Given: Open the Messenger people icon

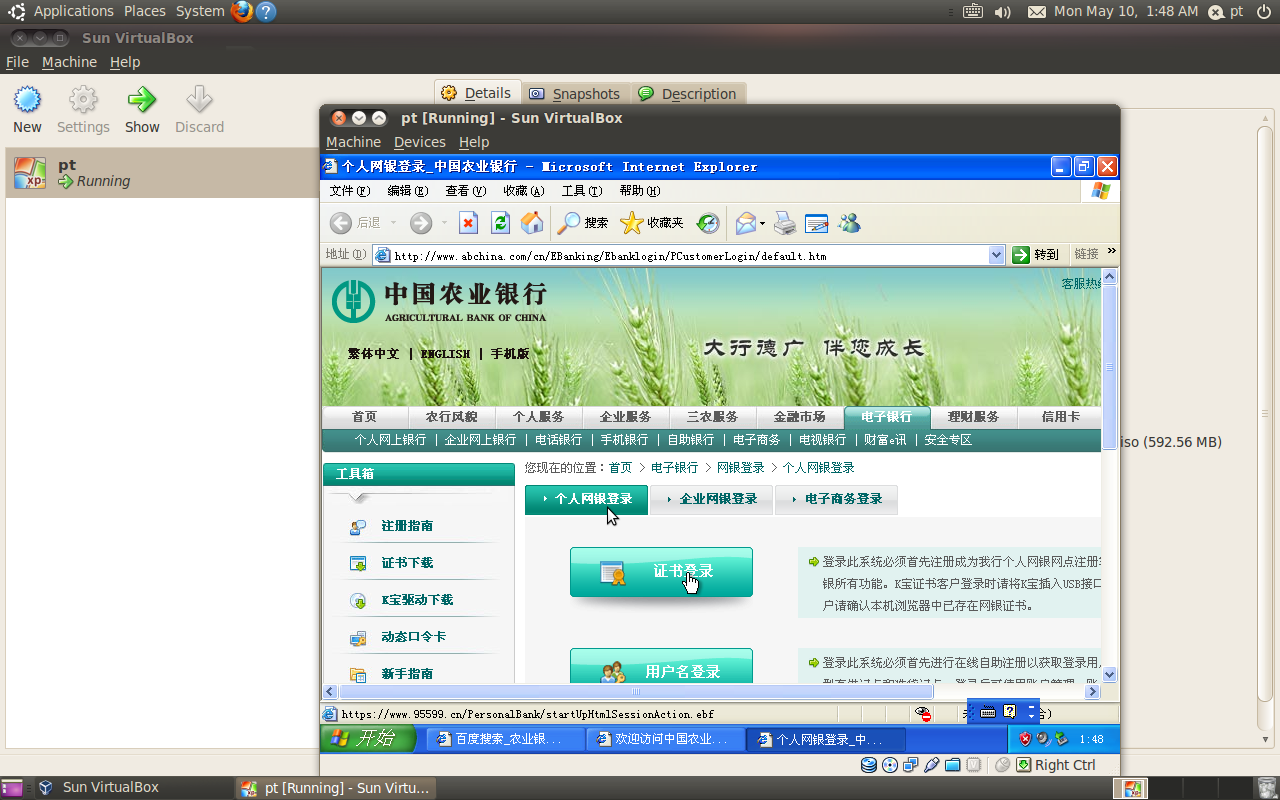Looking at the screenshot, I should click(849, 223).
